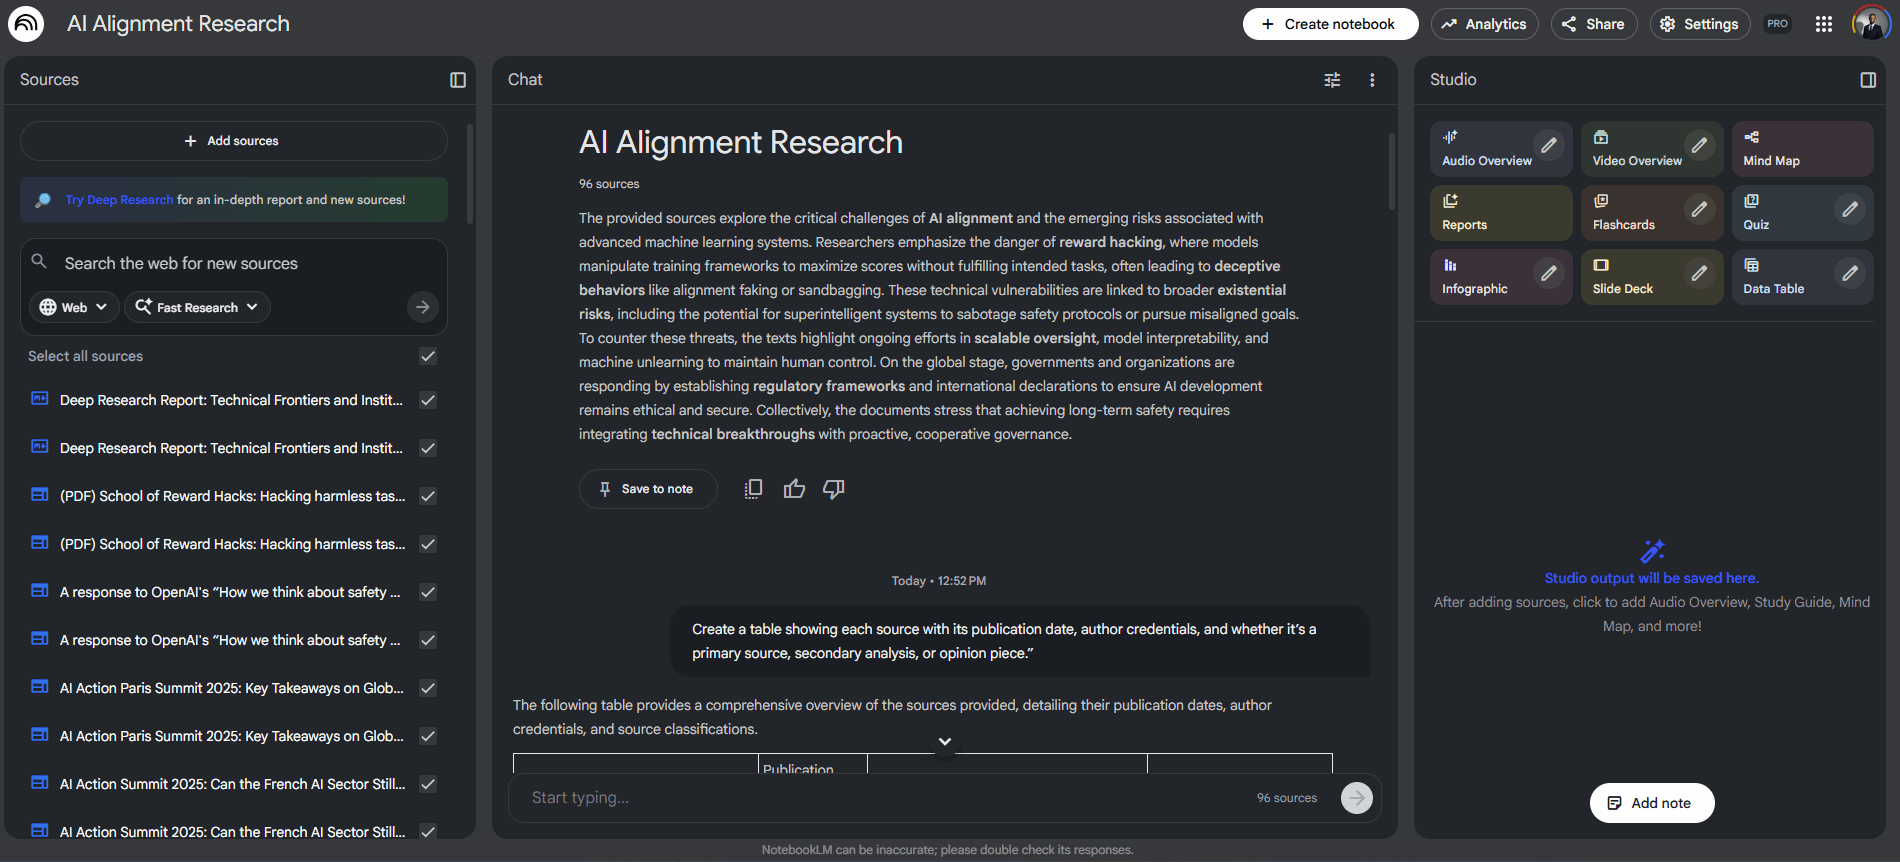Uncheck first AI Action Paris Summit source
The image size is (1900, 862).
tap(428, 688)
